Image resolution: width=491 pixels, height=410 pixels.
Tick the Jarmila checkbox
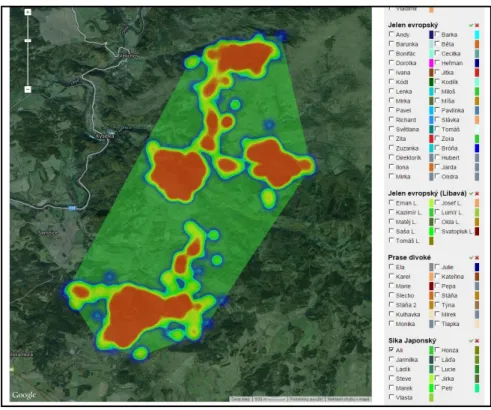[391, 359]
